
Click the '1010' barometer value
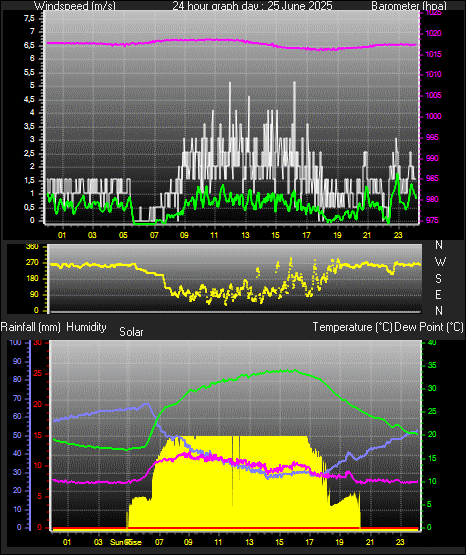433,74
